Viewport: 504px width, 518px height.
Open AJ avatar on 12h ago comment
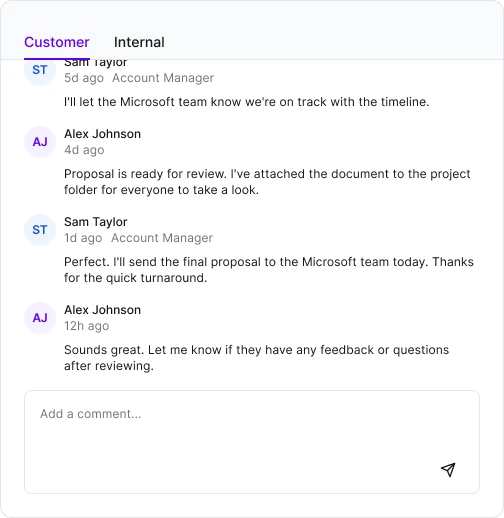pyautogui.click(x=40, y=318)
